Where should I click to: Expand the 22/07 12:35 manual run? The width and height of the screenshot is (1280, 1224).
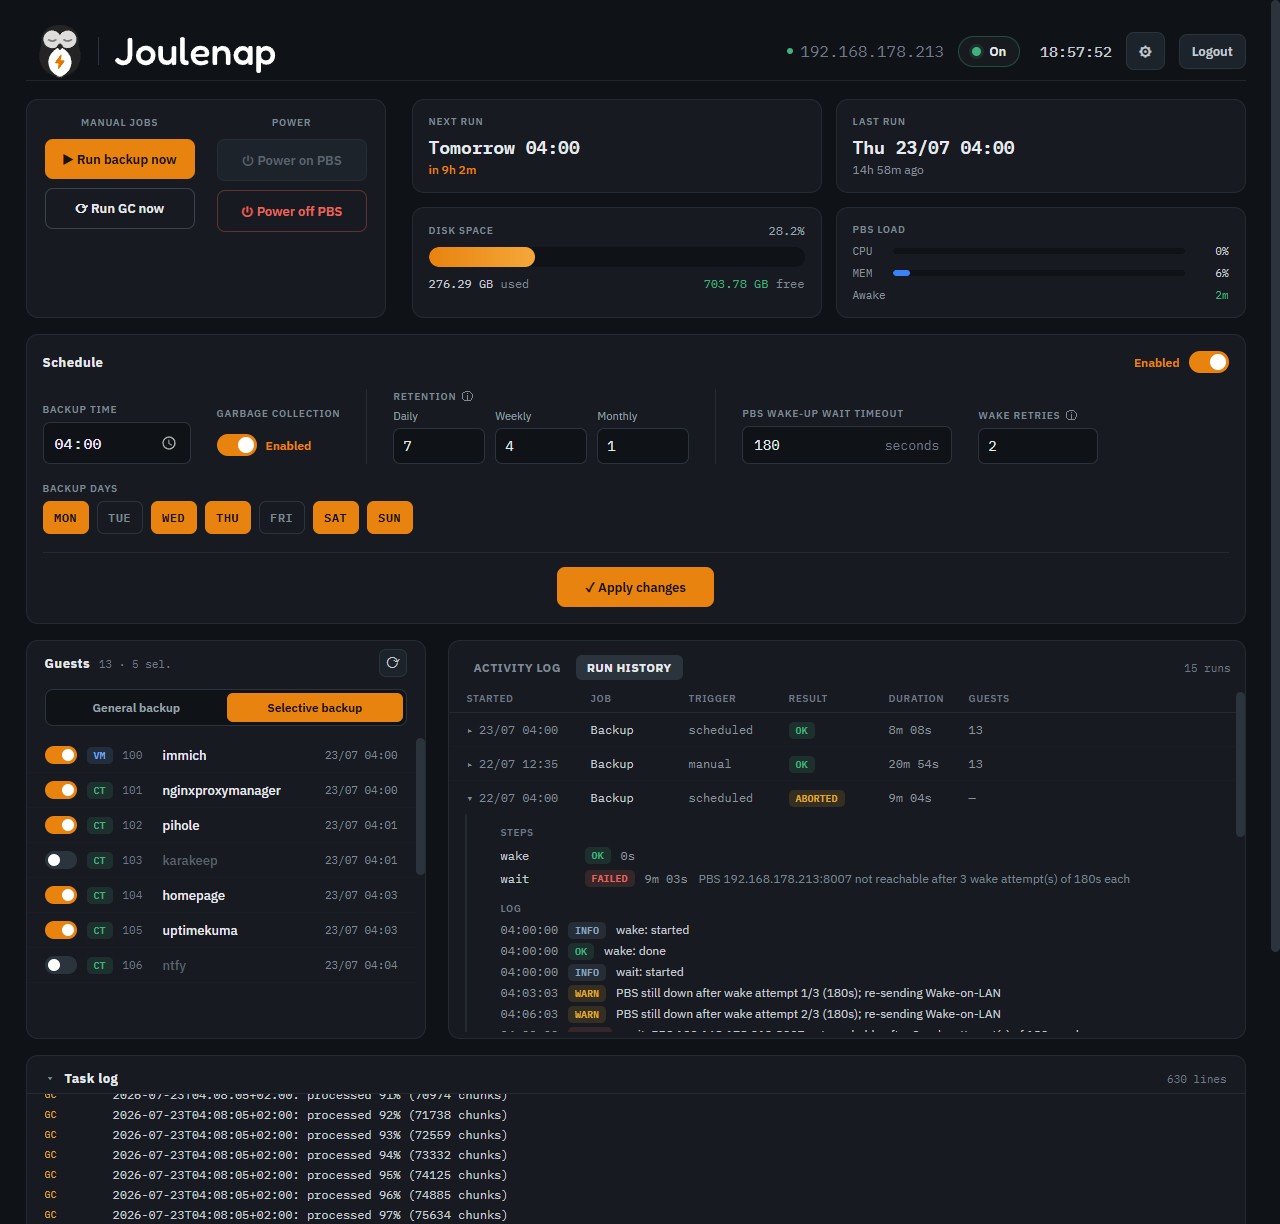pos(470,764)
